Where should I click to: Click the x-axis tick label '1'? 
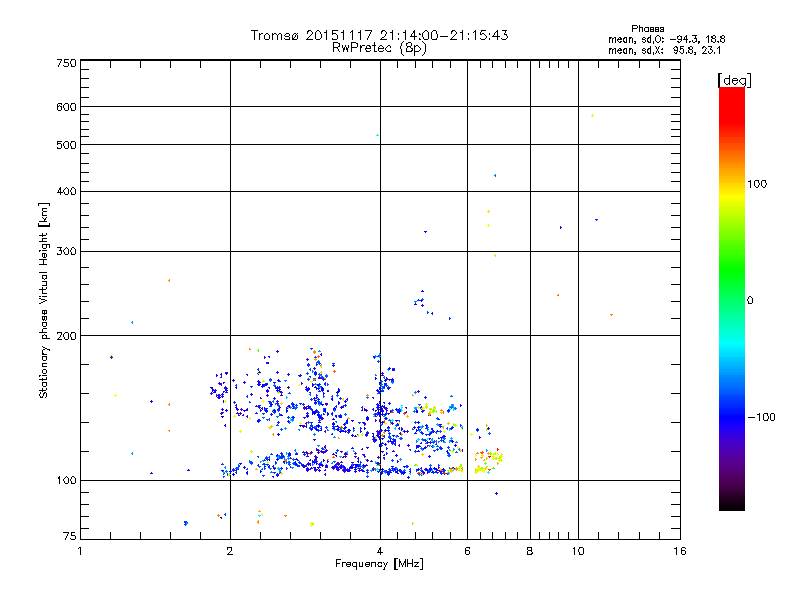[x=80, y=551]
